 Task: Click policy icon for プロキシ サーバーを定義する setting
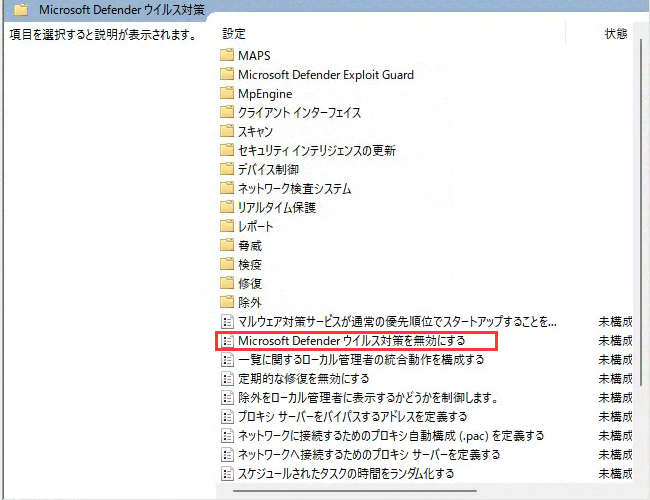click(227, 454)
